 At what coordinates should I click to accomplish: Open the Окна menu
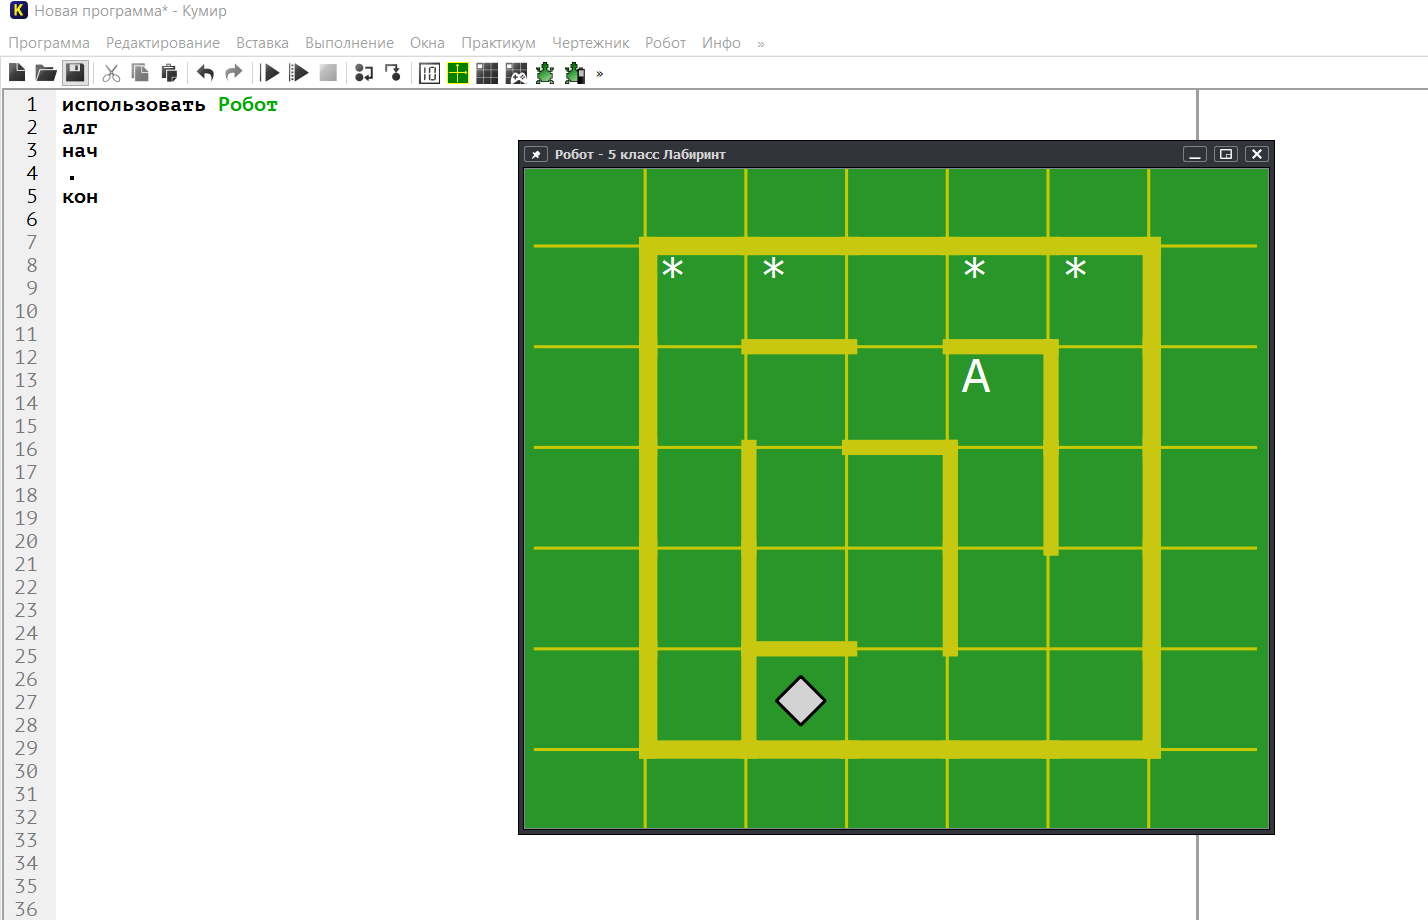click(427, 43)
